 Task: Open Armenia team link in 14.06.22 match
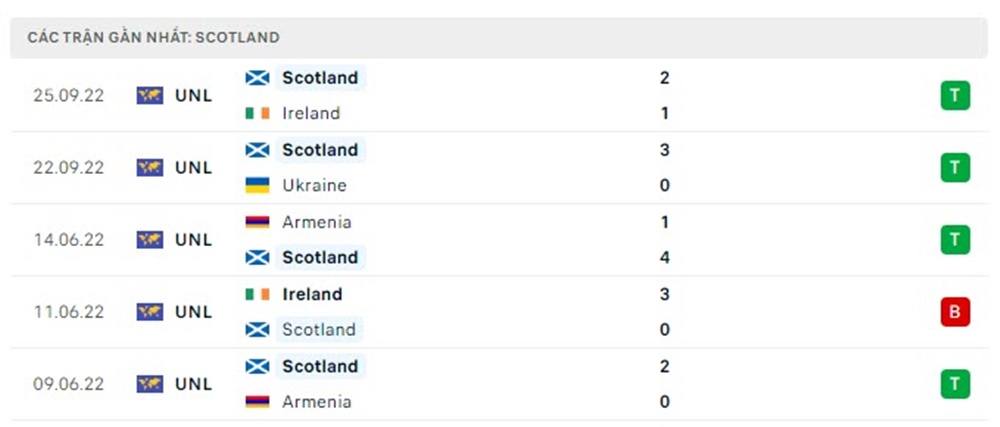tap(316, 222)
